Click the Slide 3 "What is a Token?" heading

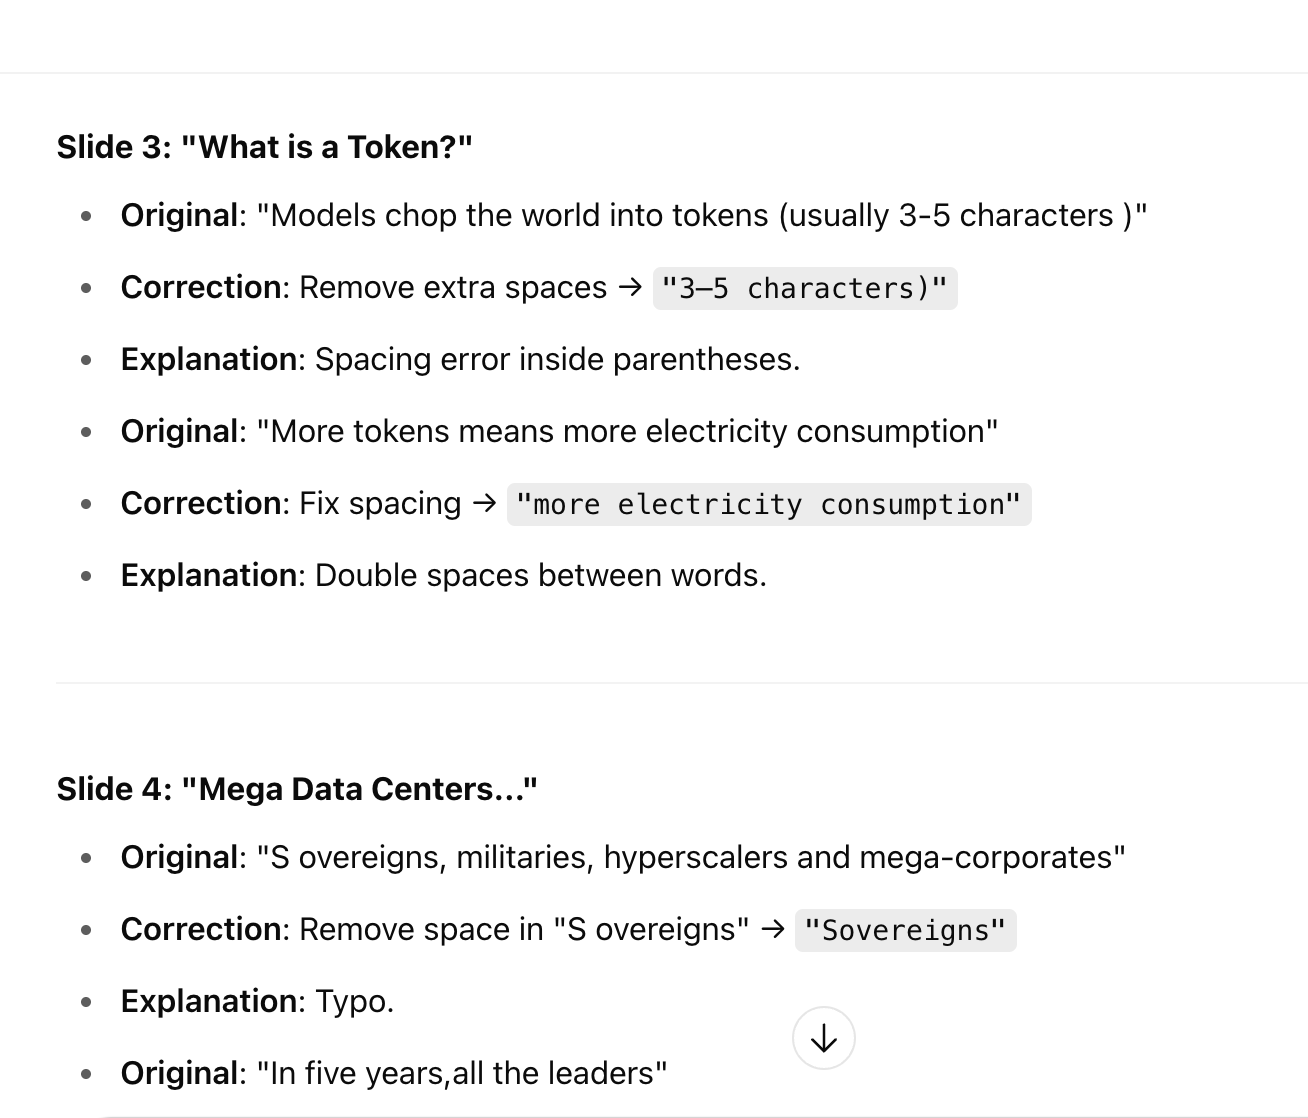[264, 147]
